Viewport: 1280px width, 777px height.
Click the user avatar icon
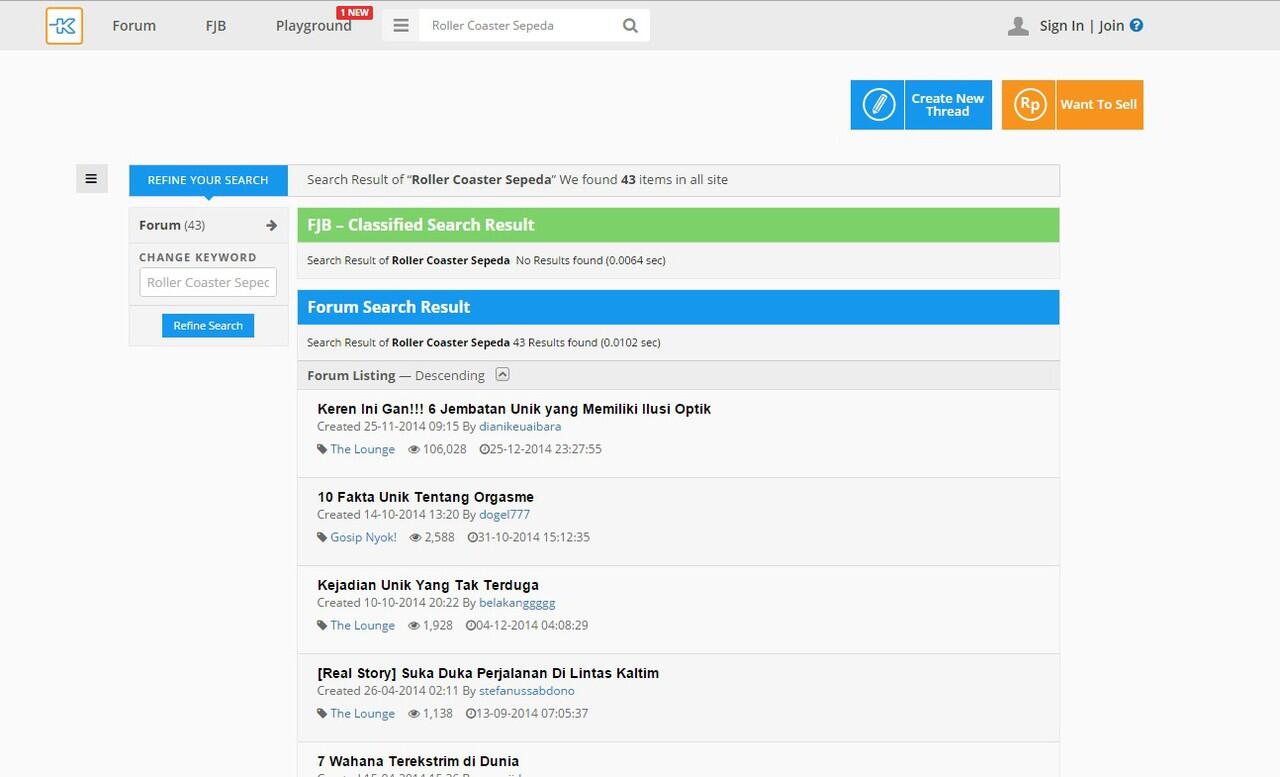click(1018, 26)
